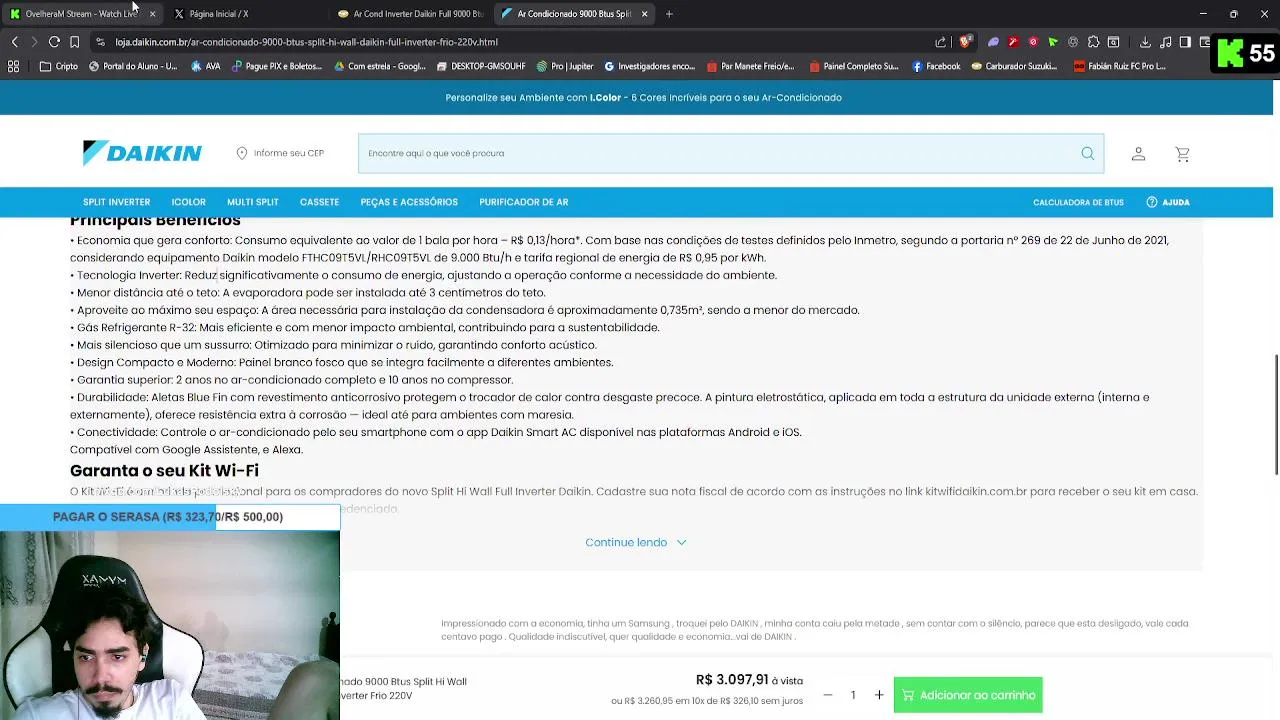
Task: Open the site information icon beside the URL
Action: [100, 42]
